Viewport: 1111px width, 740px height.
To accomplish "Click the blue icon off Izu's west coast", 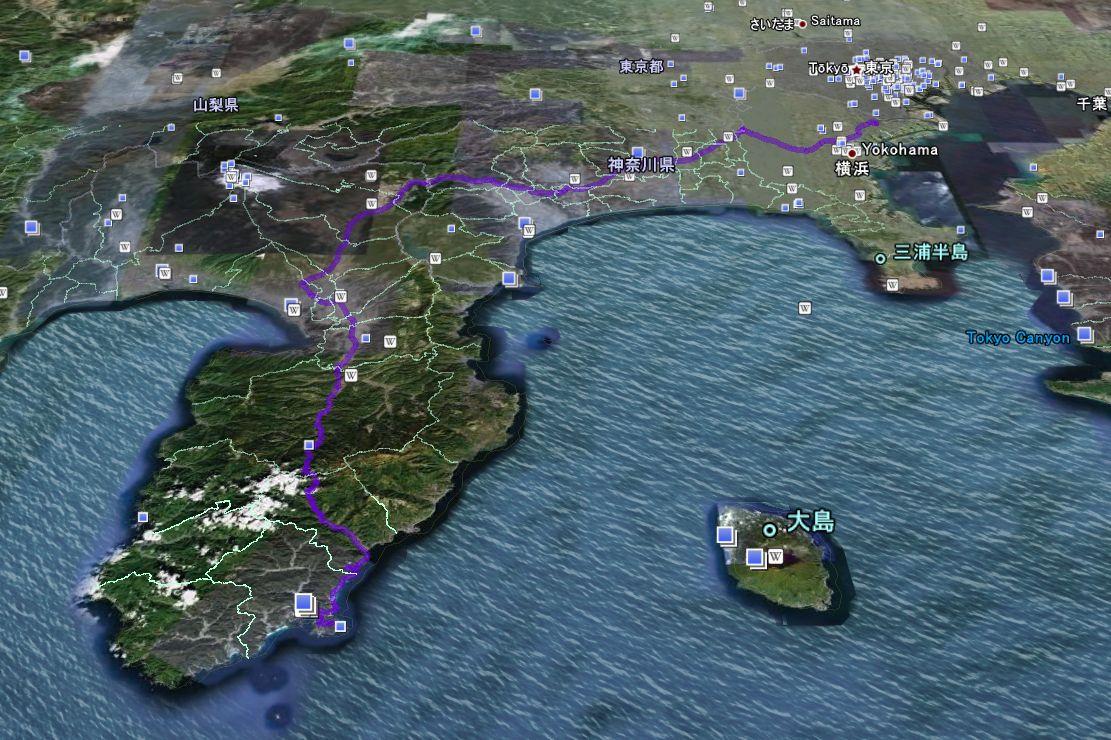I will pyautogui.click(x=143, y=517).
